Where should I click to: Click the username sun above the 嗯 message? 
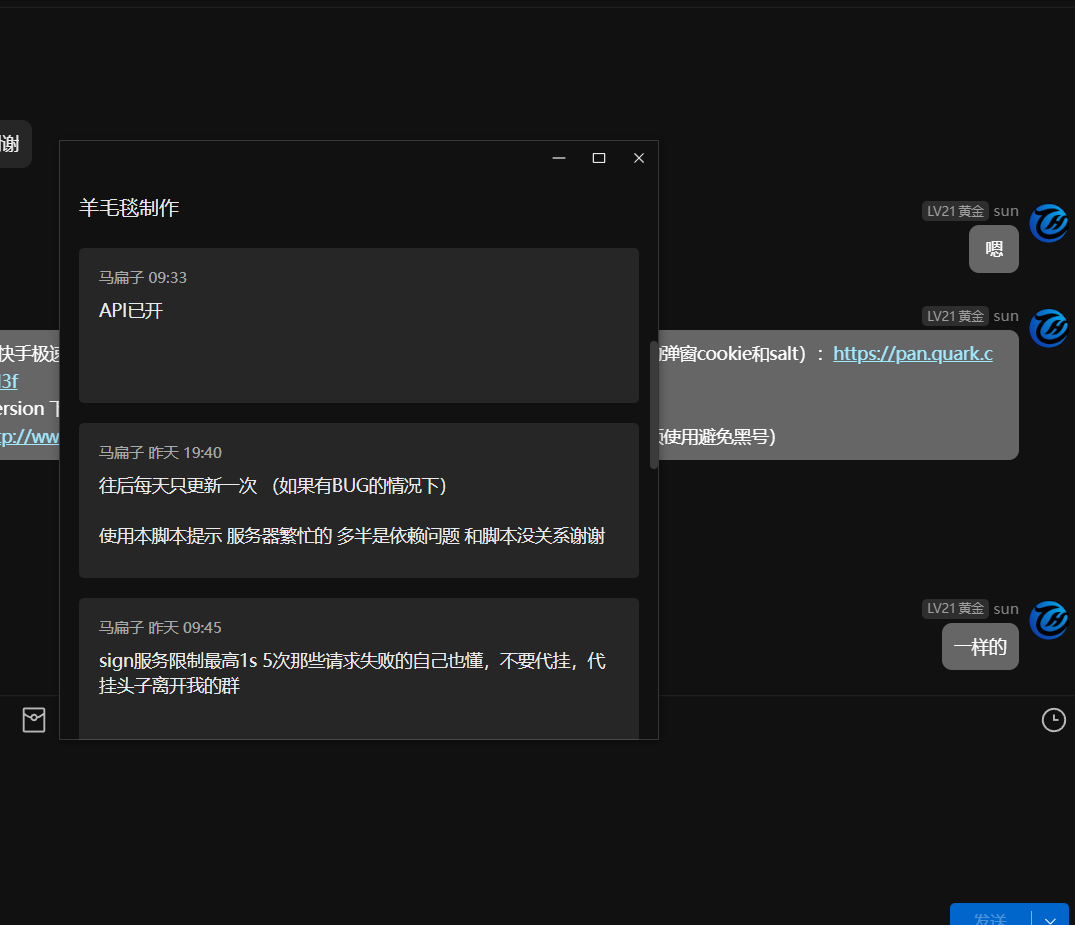pyautogui.click(x=1006, y=211)
